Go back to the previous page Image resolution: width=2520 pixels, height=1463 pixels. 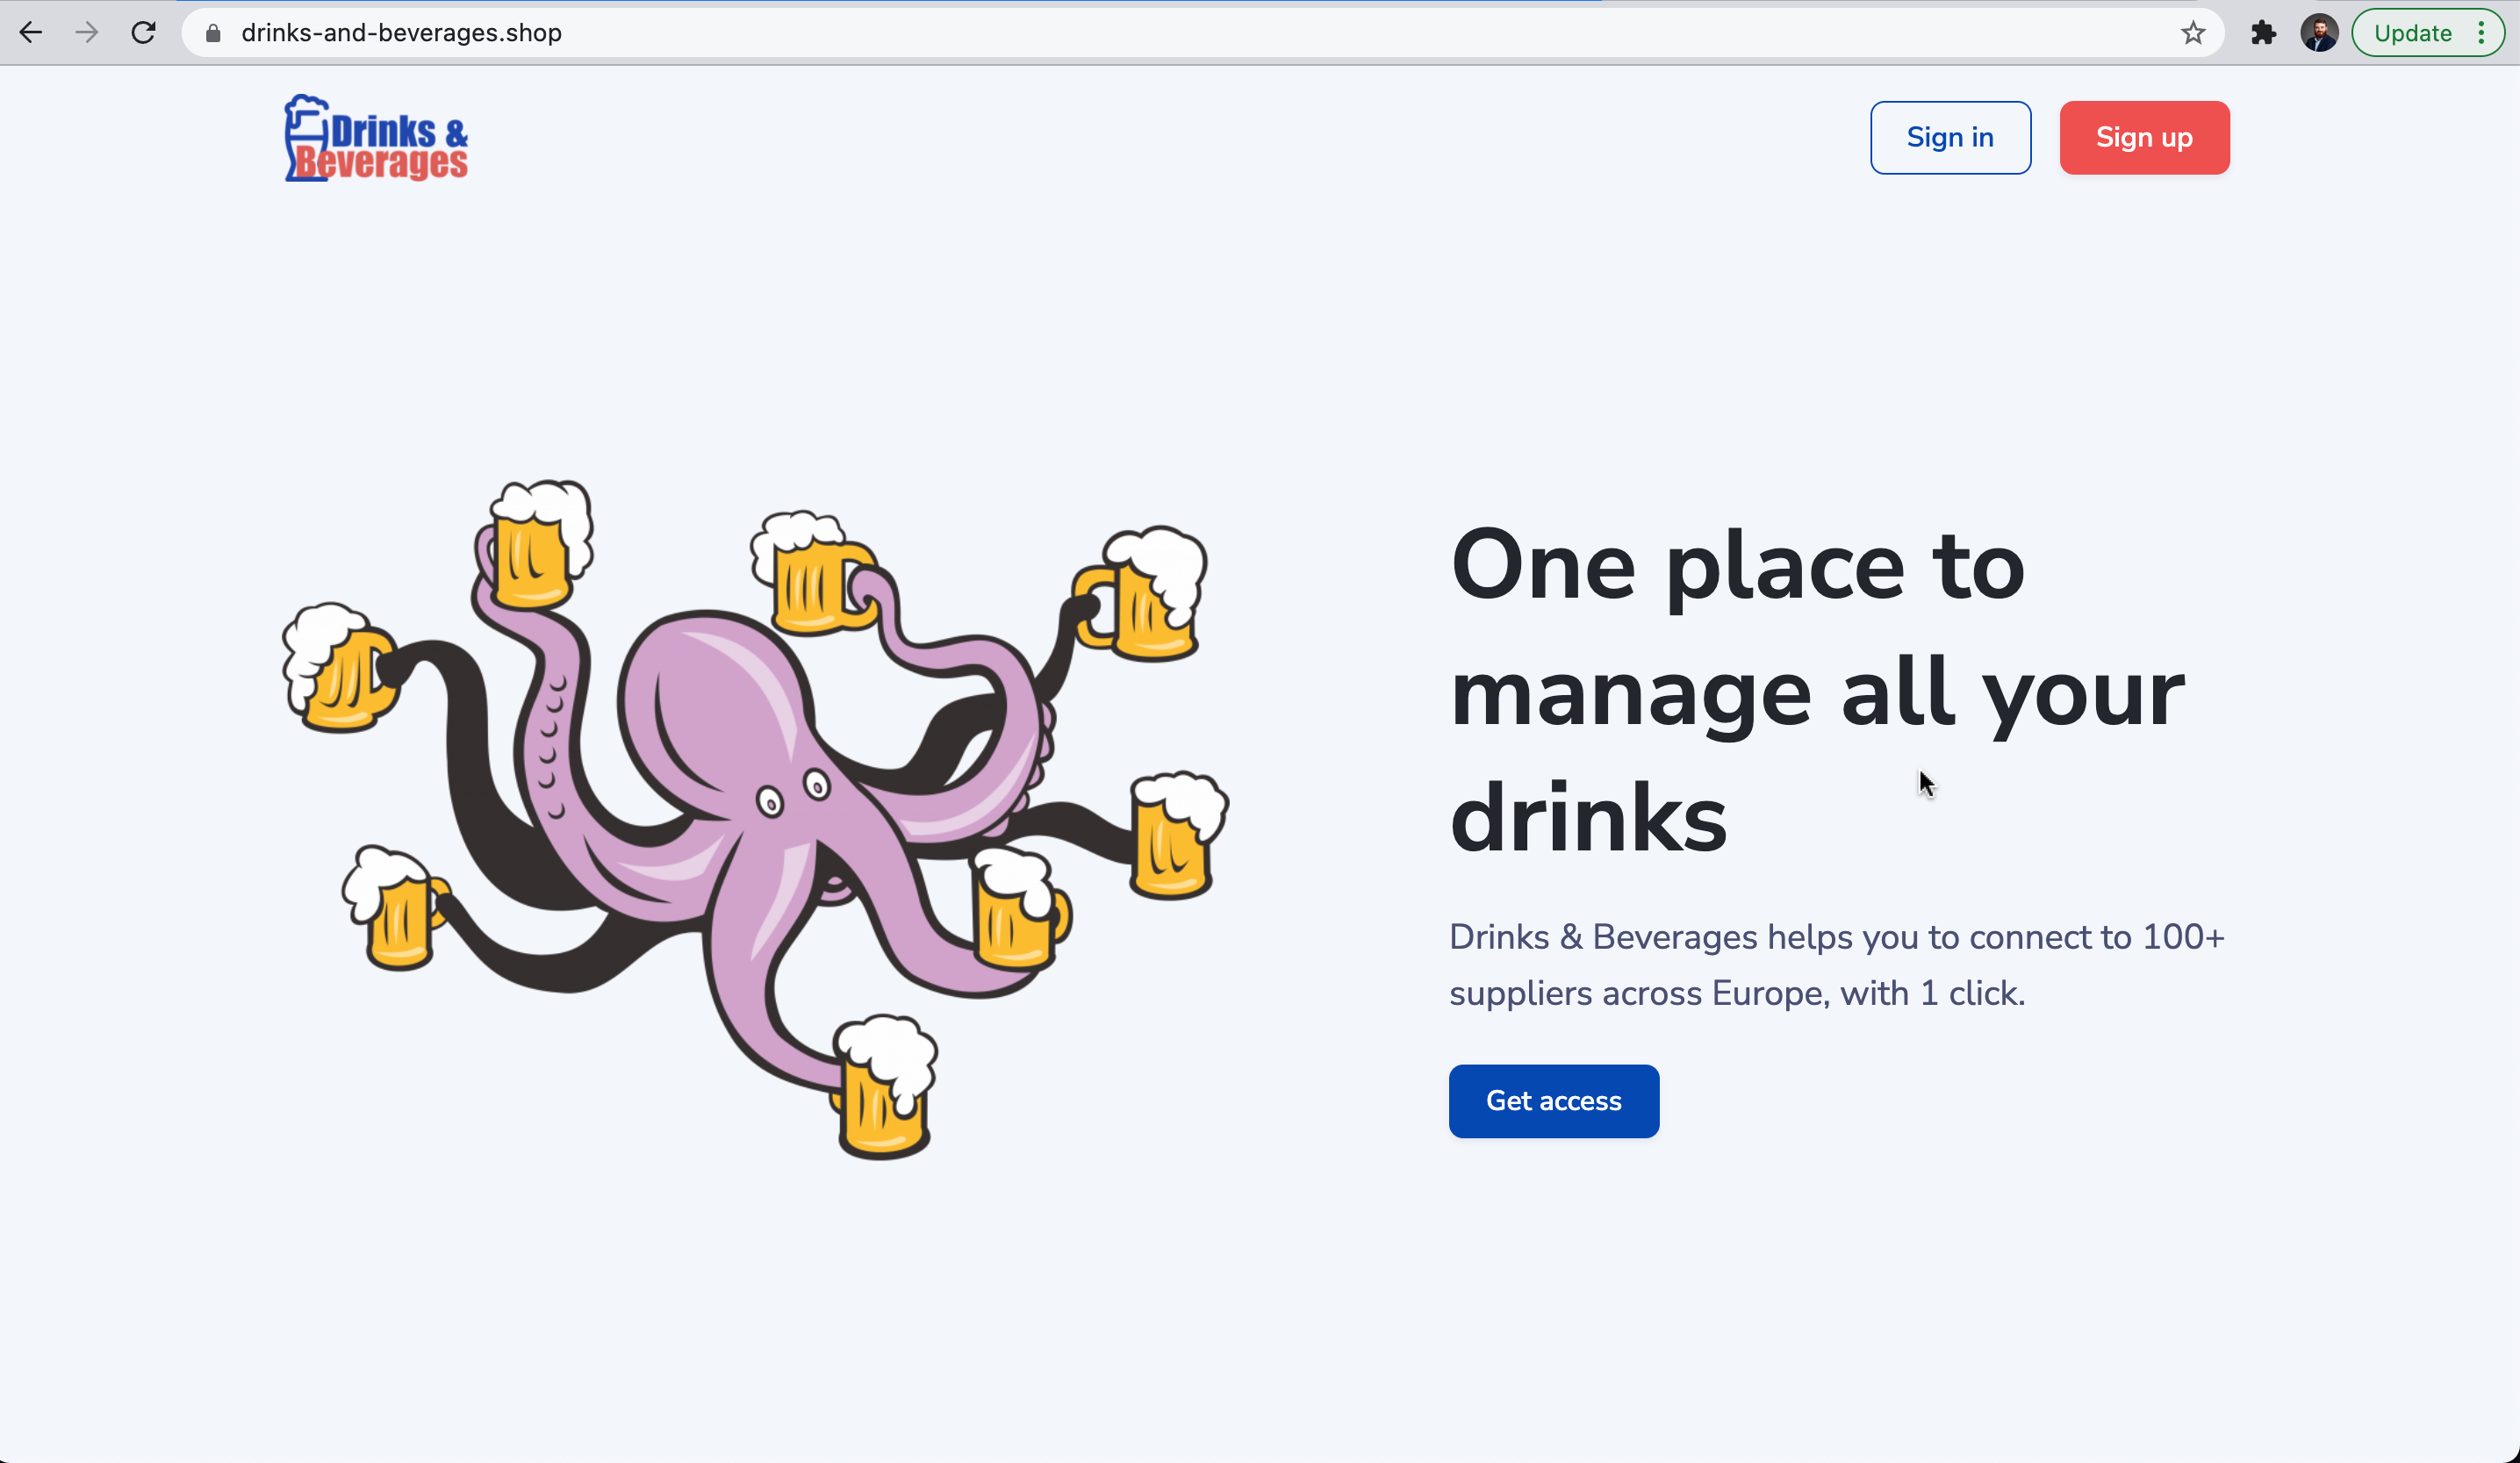[31, 33]
